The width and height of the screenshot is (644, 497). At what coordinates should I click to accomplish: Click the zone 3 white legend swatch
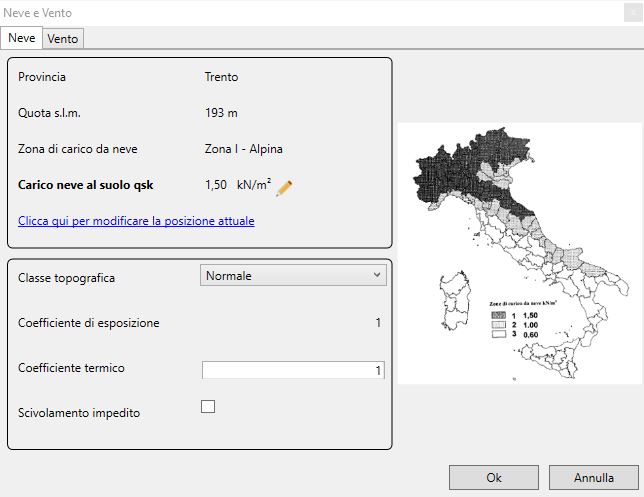point(498,334)
